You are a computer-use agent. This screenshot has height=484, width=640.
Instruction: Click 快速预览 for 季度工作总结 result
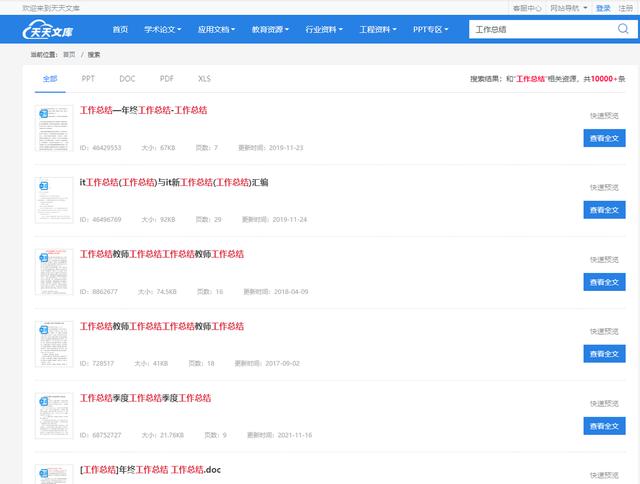click(604, 404)
